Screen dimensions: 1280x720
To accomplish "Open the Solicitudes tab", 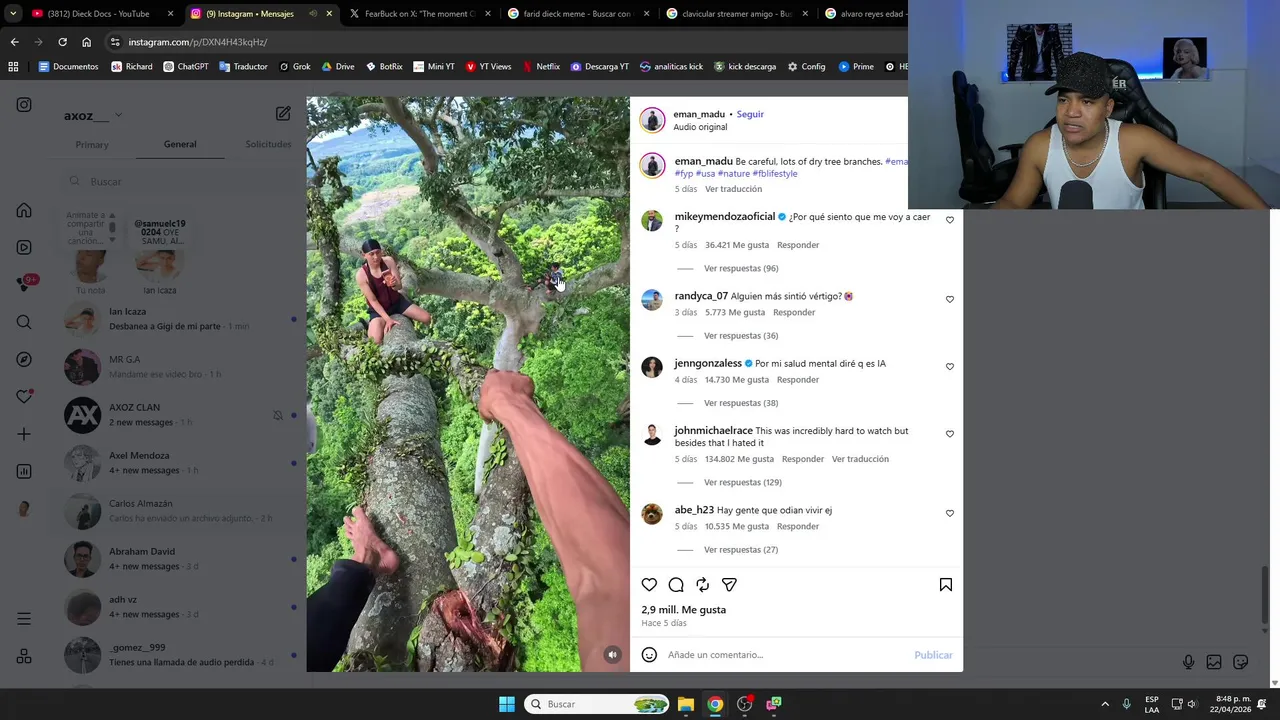I will coord(268,144).
